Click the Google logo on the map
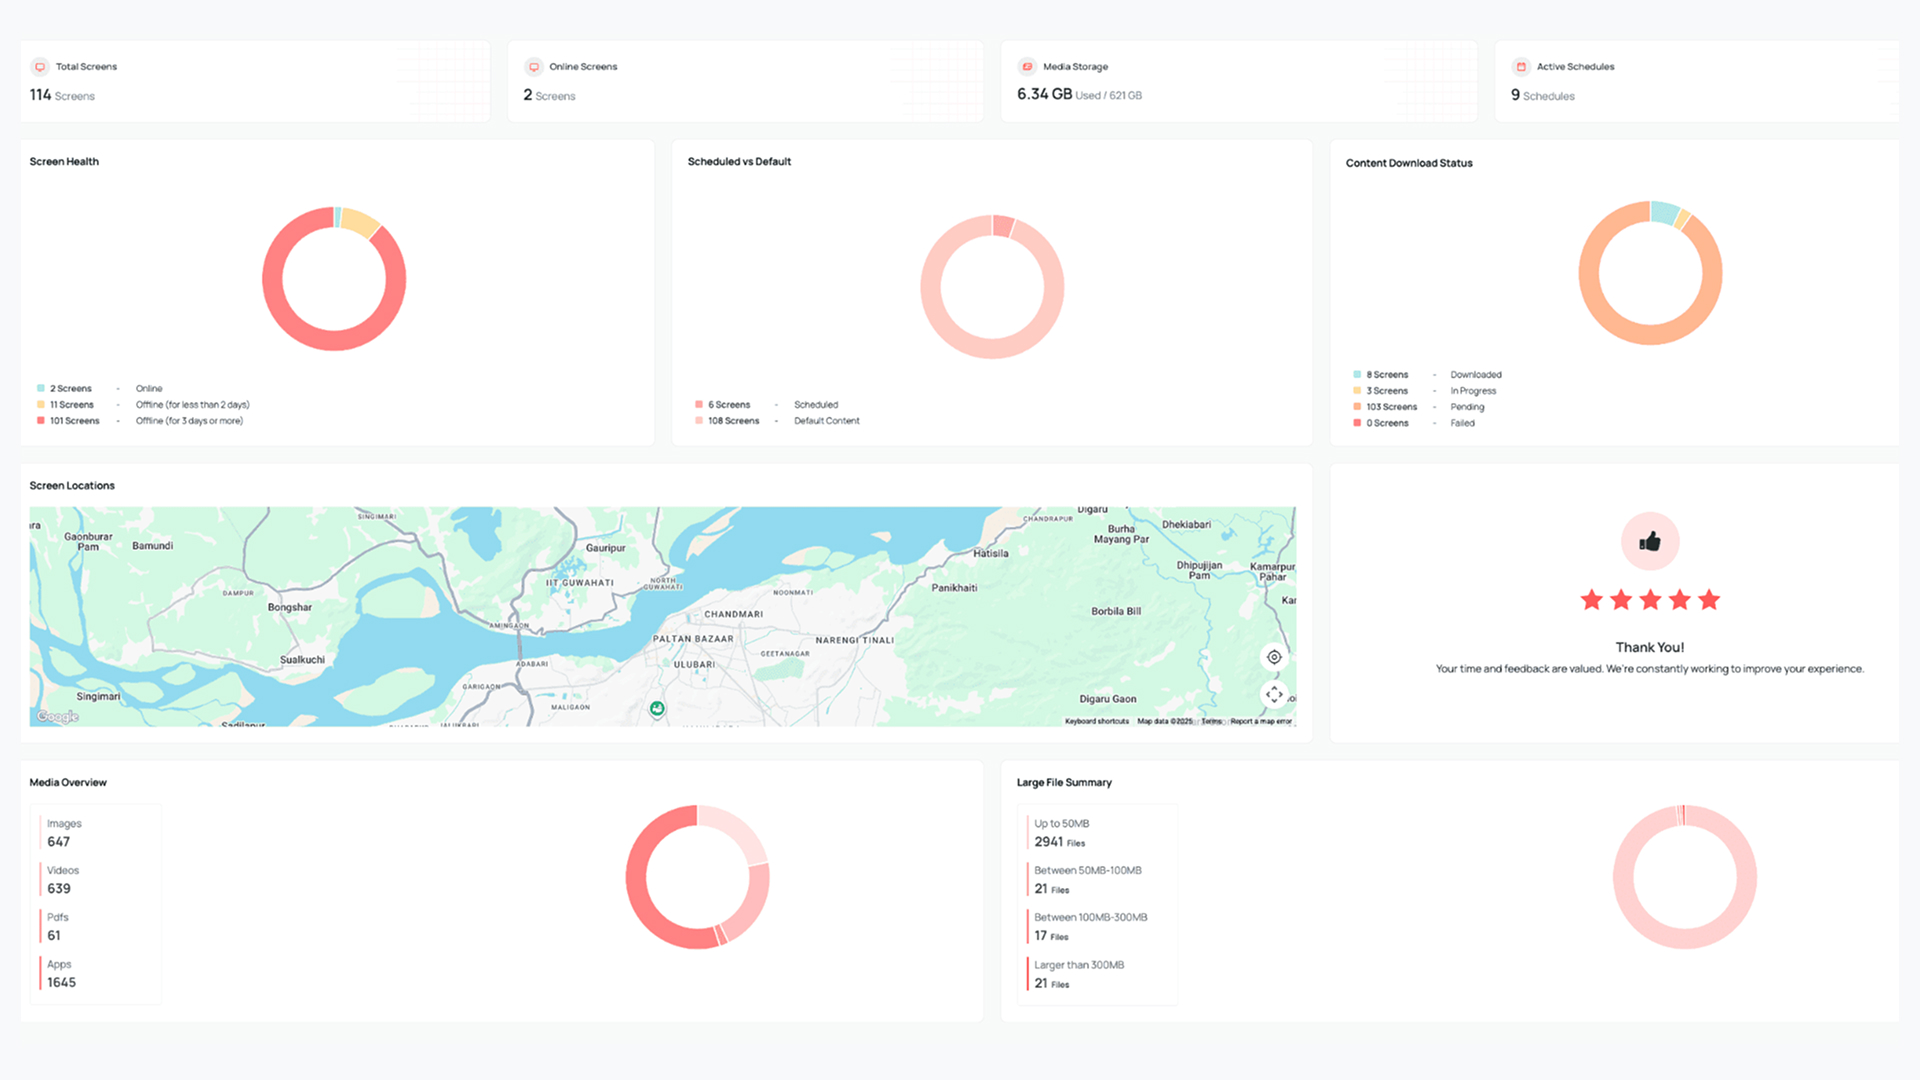 click(x=57, y=716)
